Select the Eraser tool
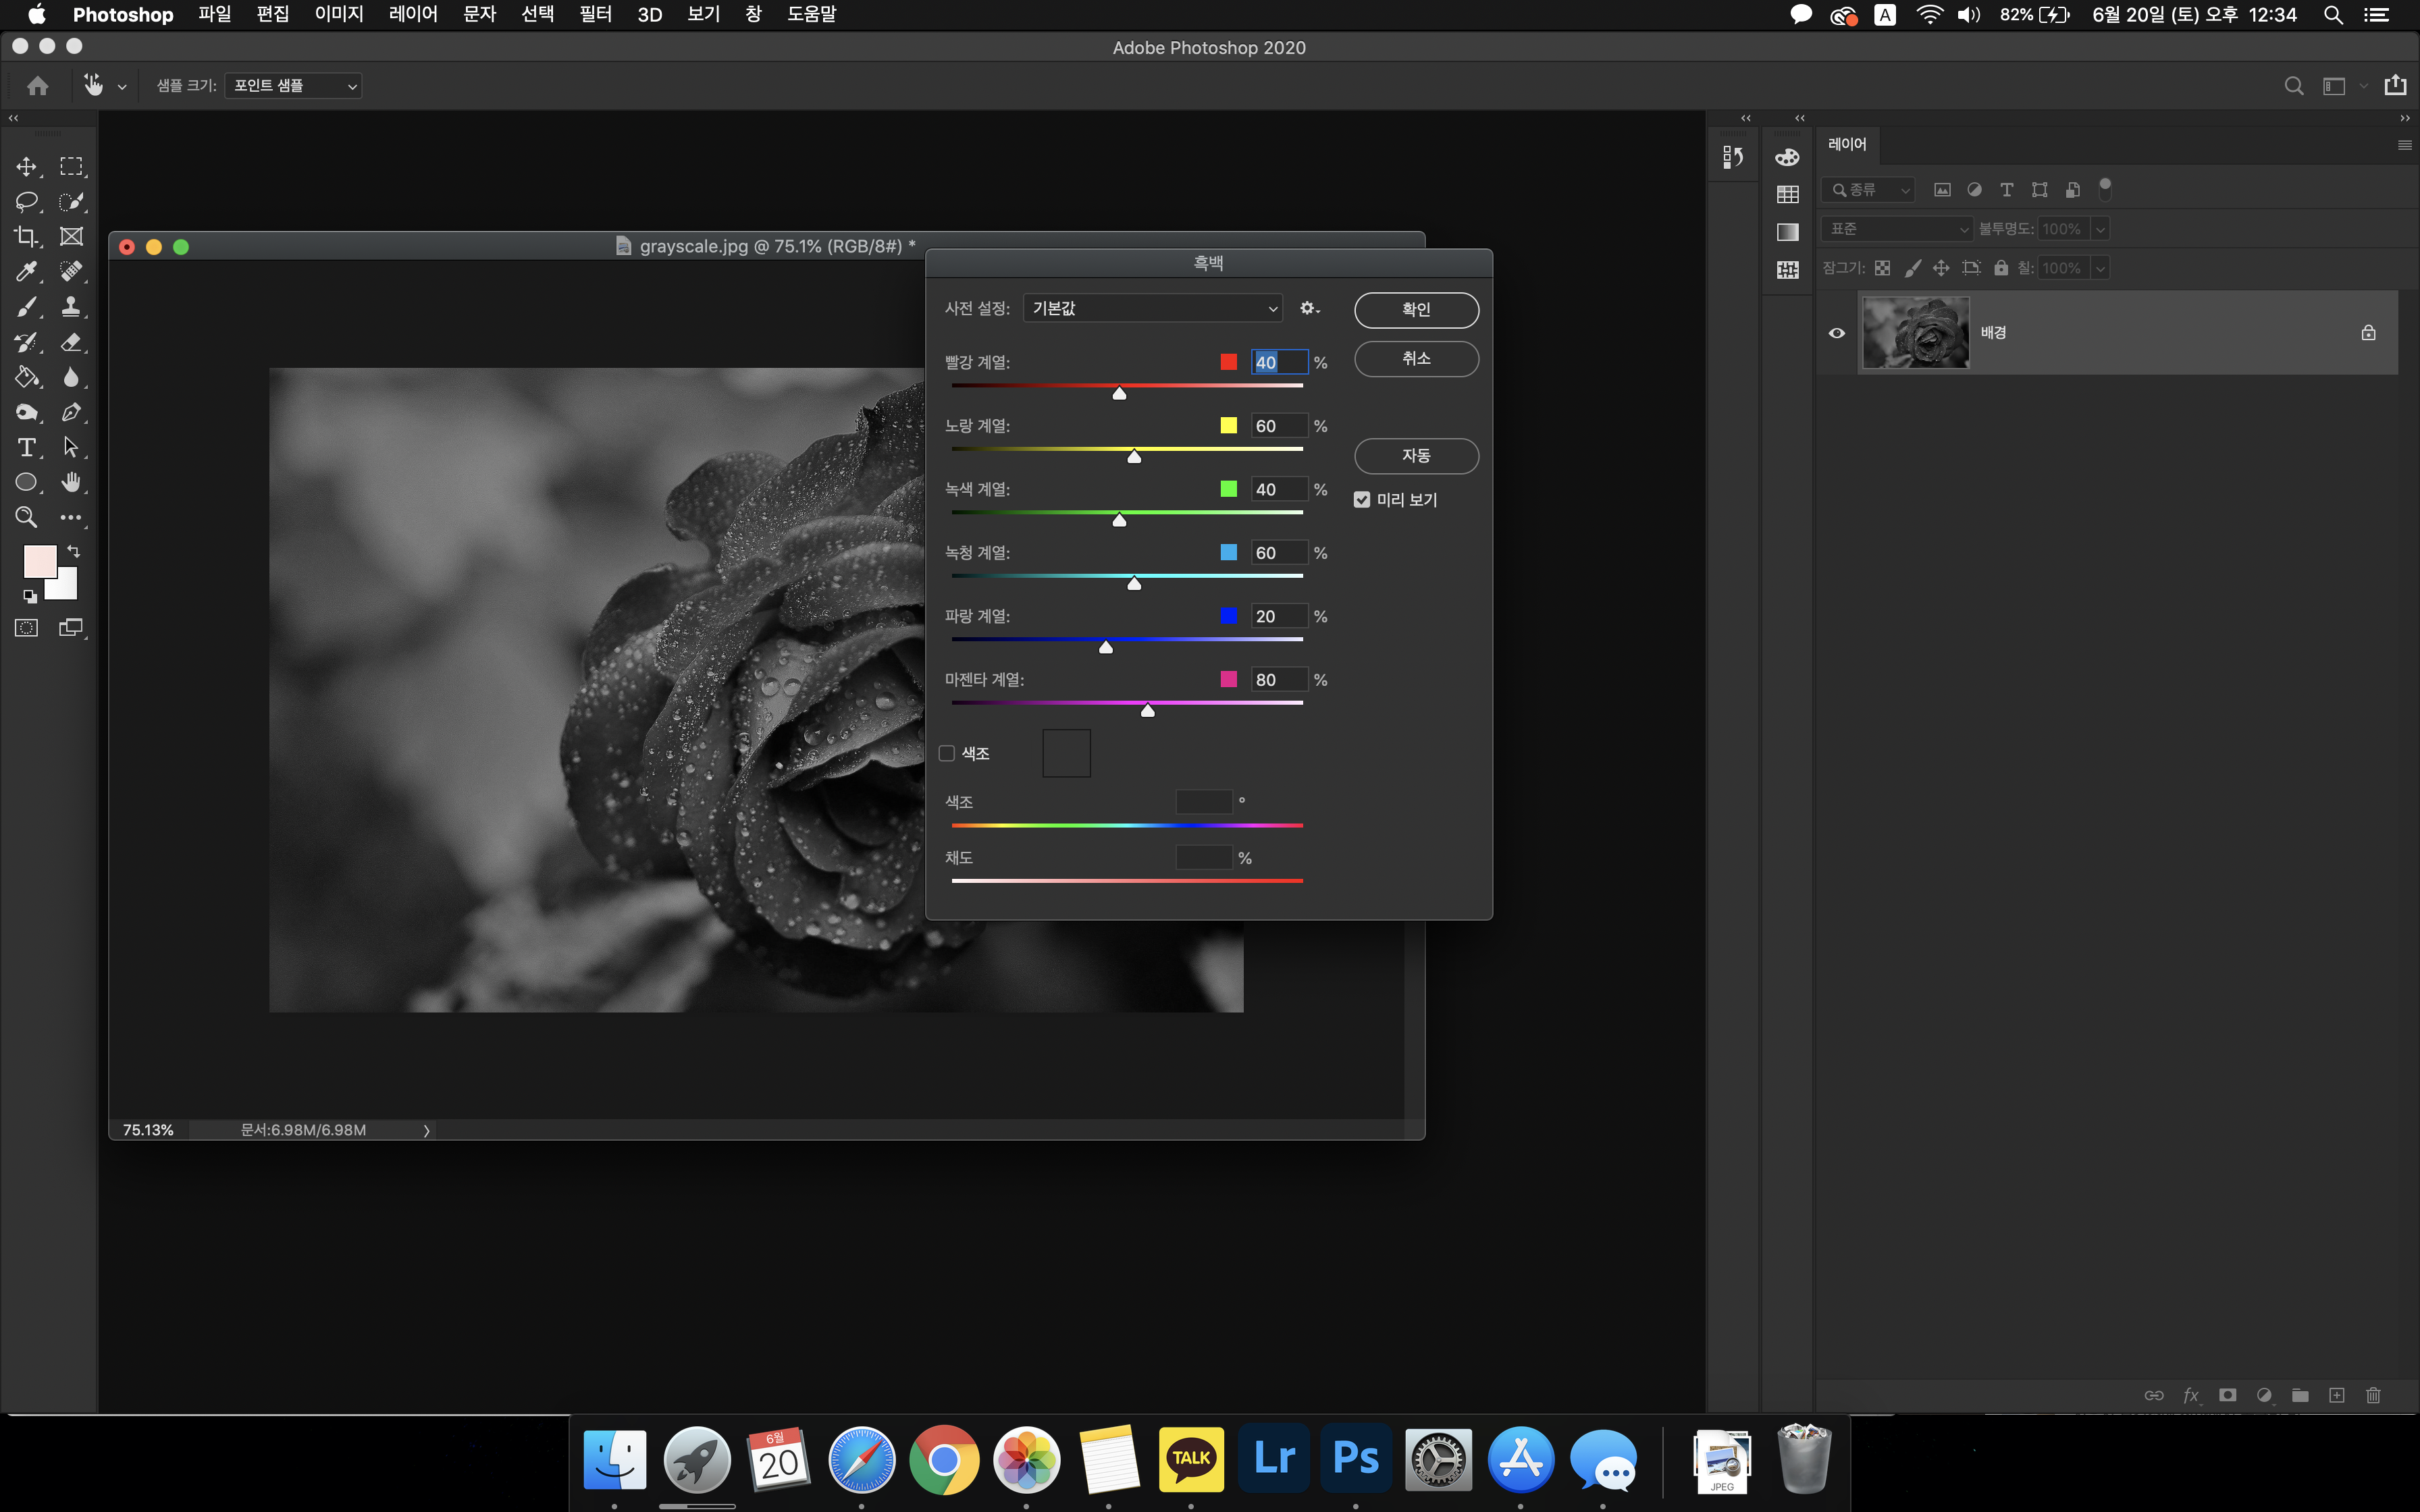The width and height of the screenshot is (2420, 1512). 71,342
